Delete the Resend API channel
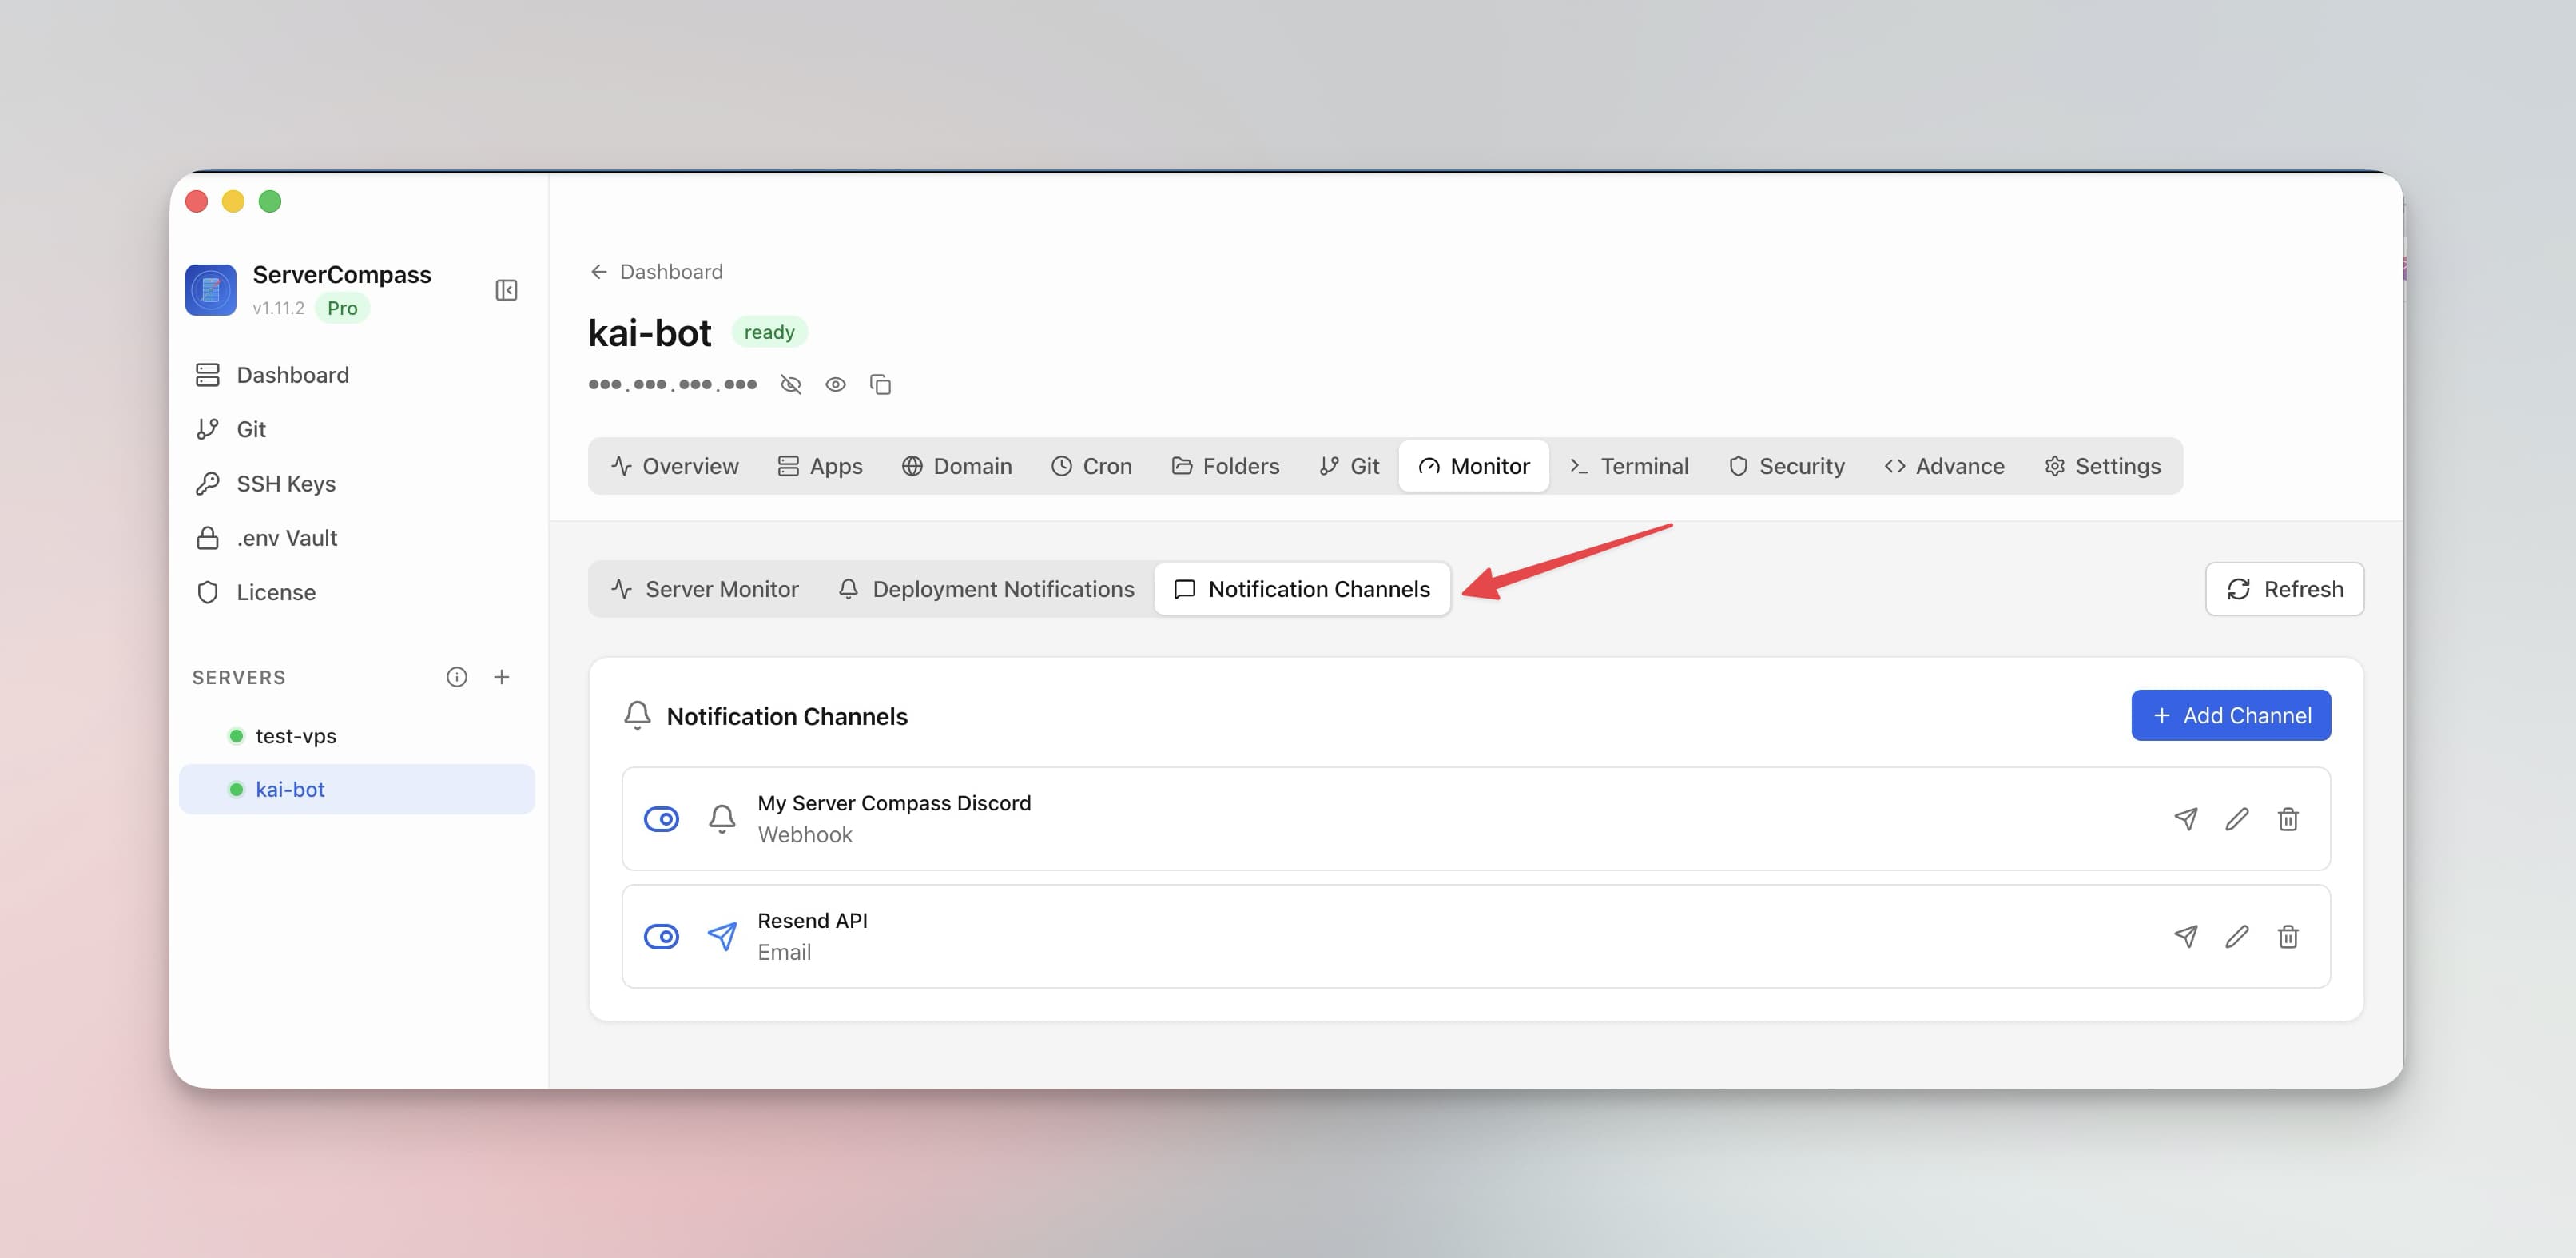The height and width of the screenshot is (1258, 2576). [x=2288, y=937]
